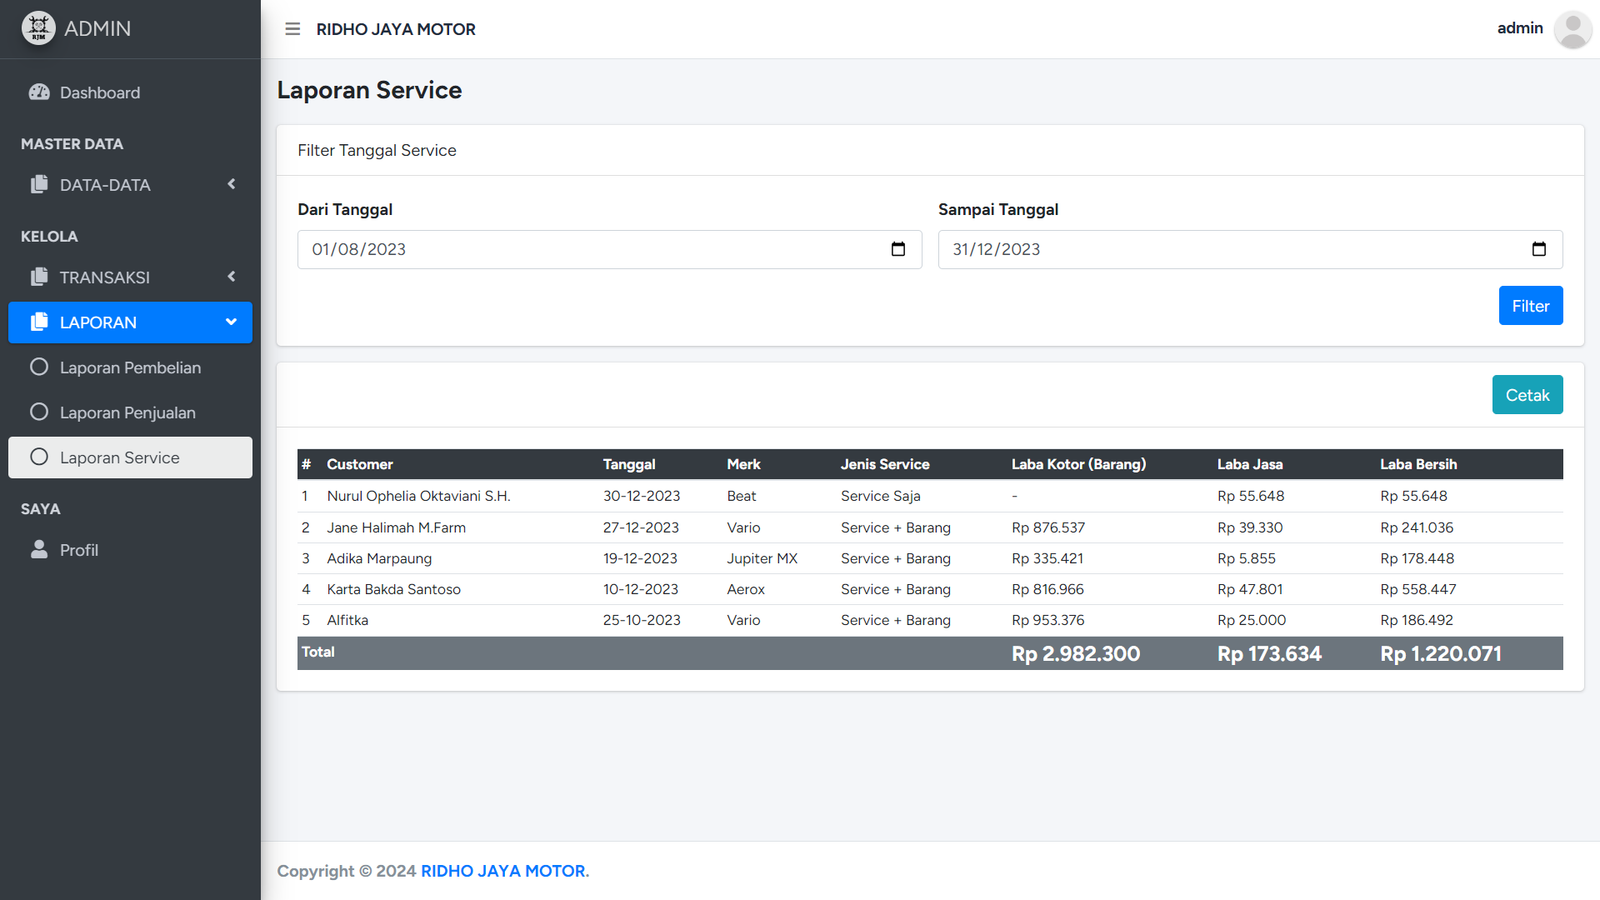
Task: Click the Profil user icon
Action: coord(39,549)
